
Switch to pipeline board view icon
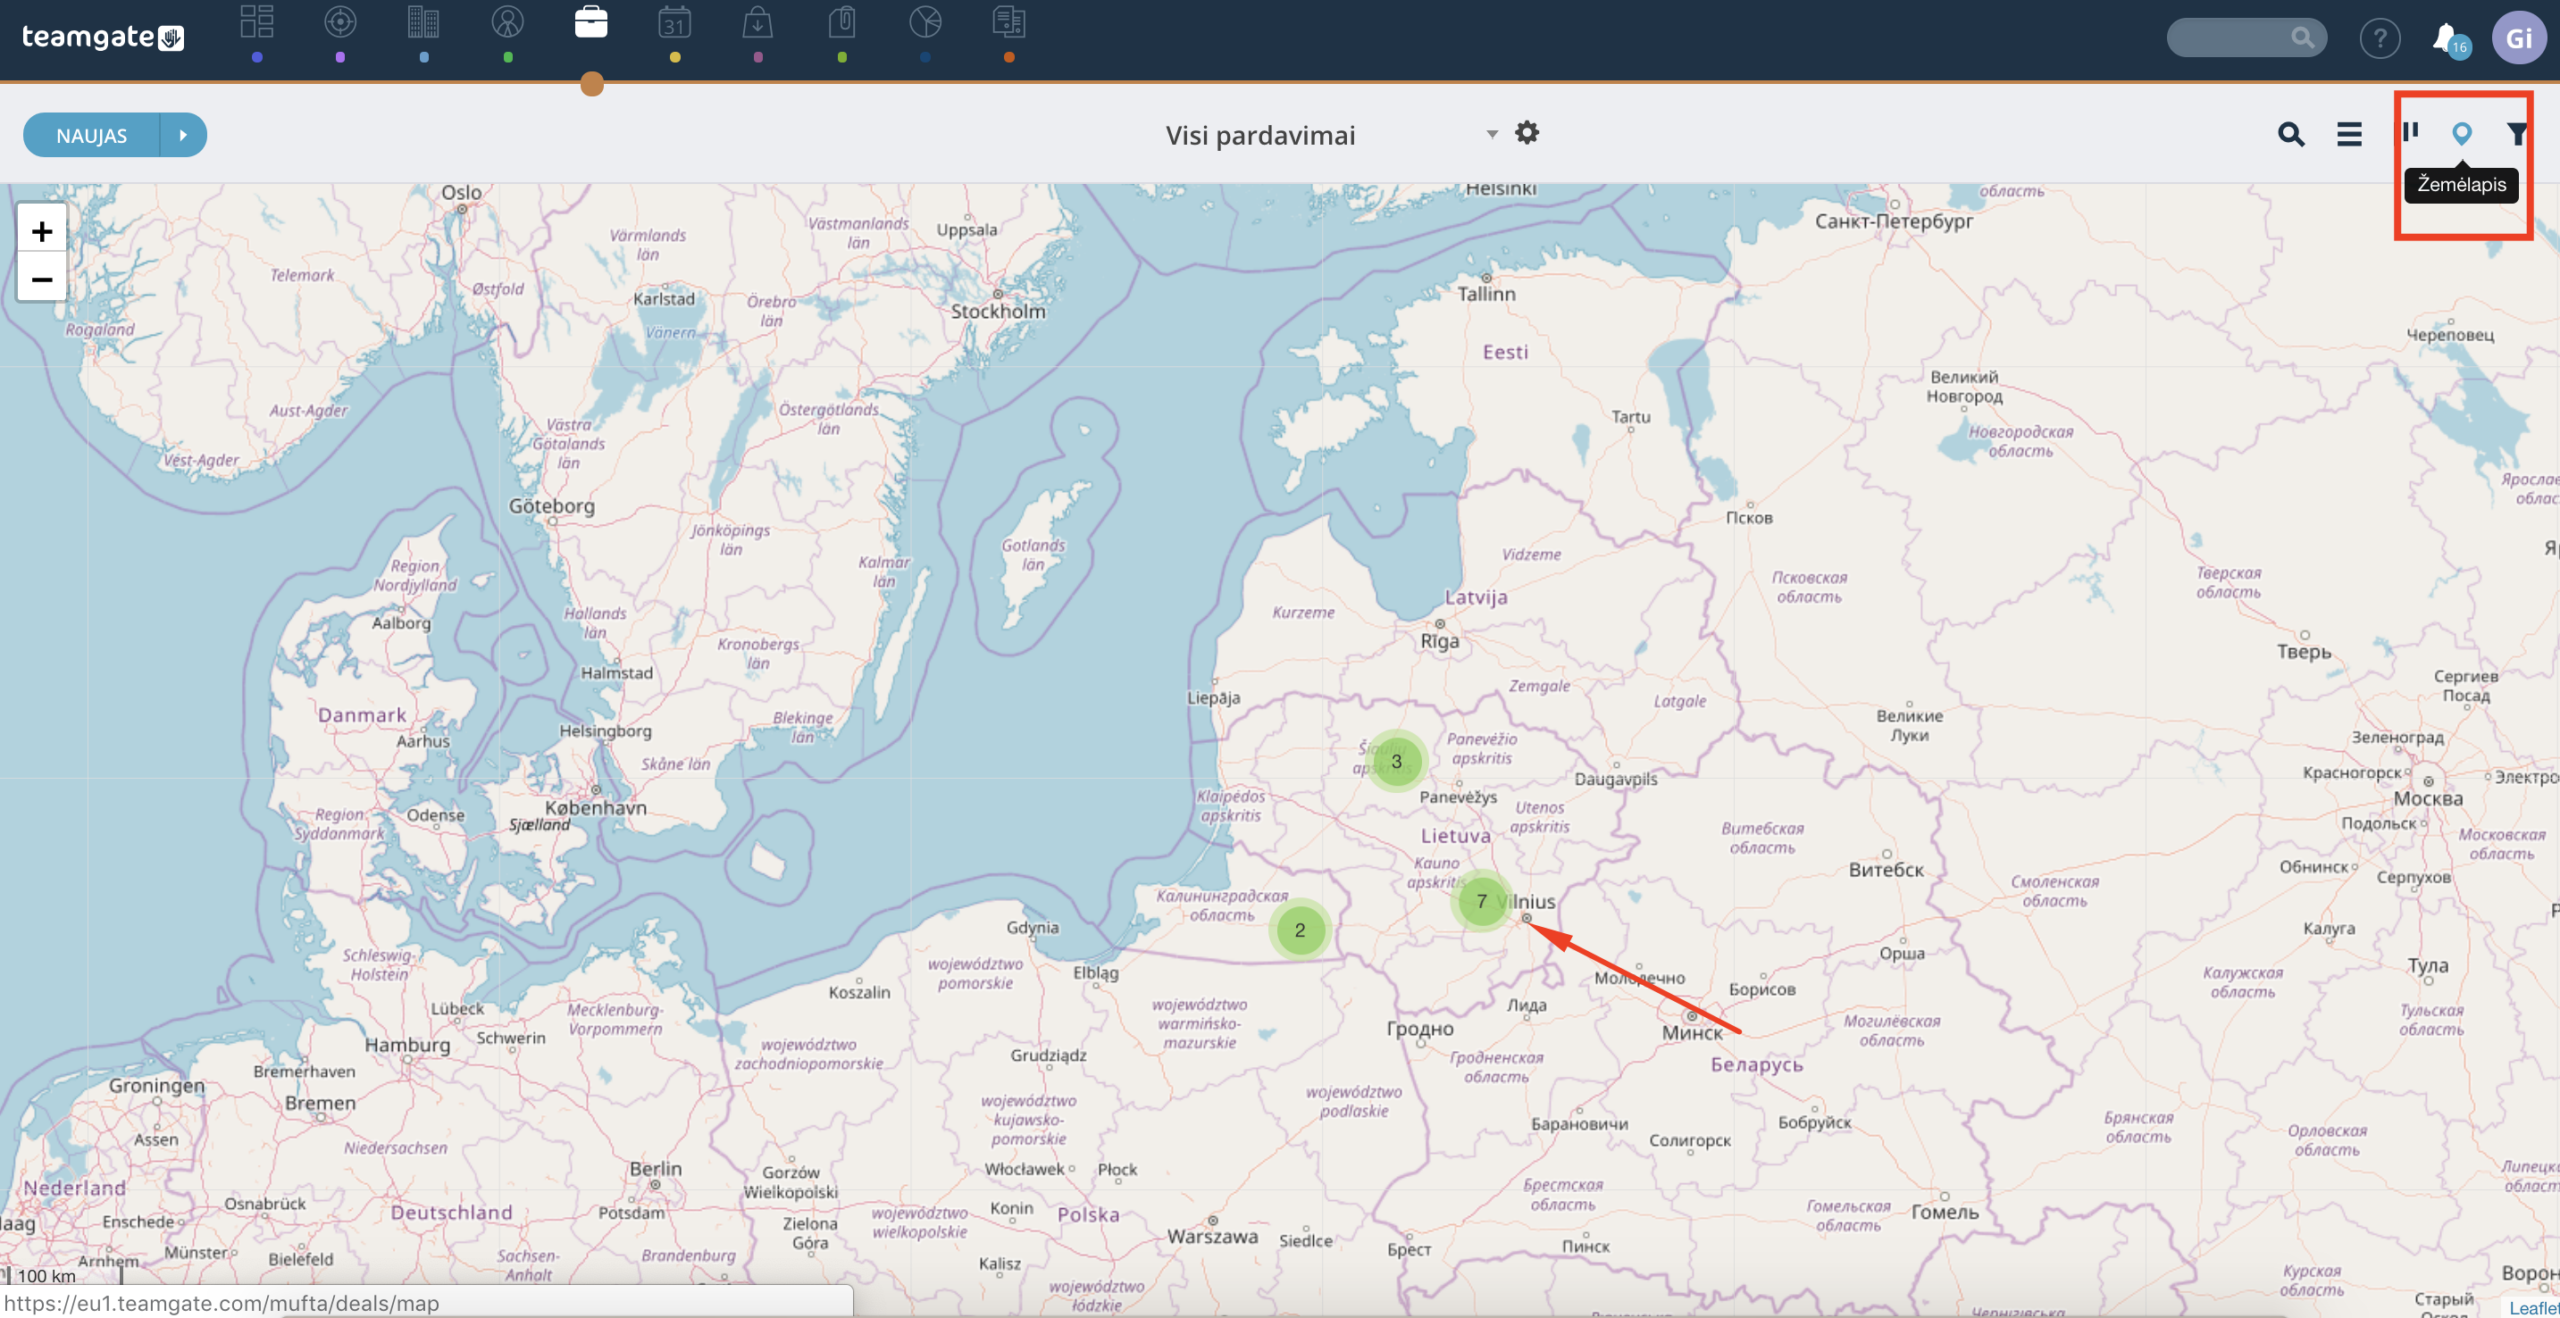(2411, 131)
